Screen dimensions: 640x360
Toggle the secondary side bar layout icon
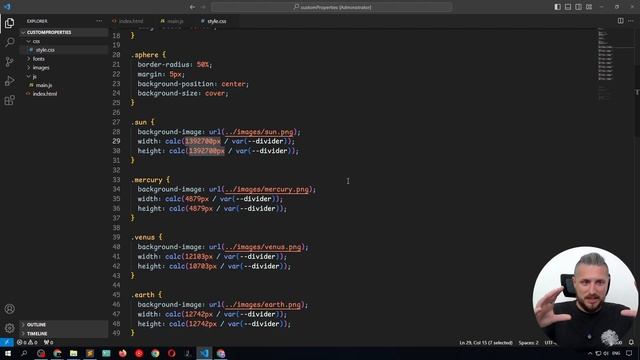[578, 7]
